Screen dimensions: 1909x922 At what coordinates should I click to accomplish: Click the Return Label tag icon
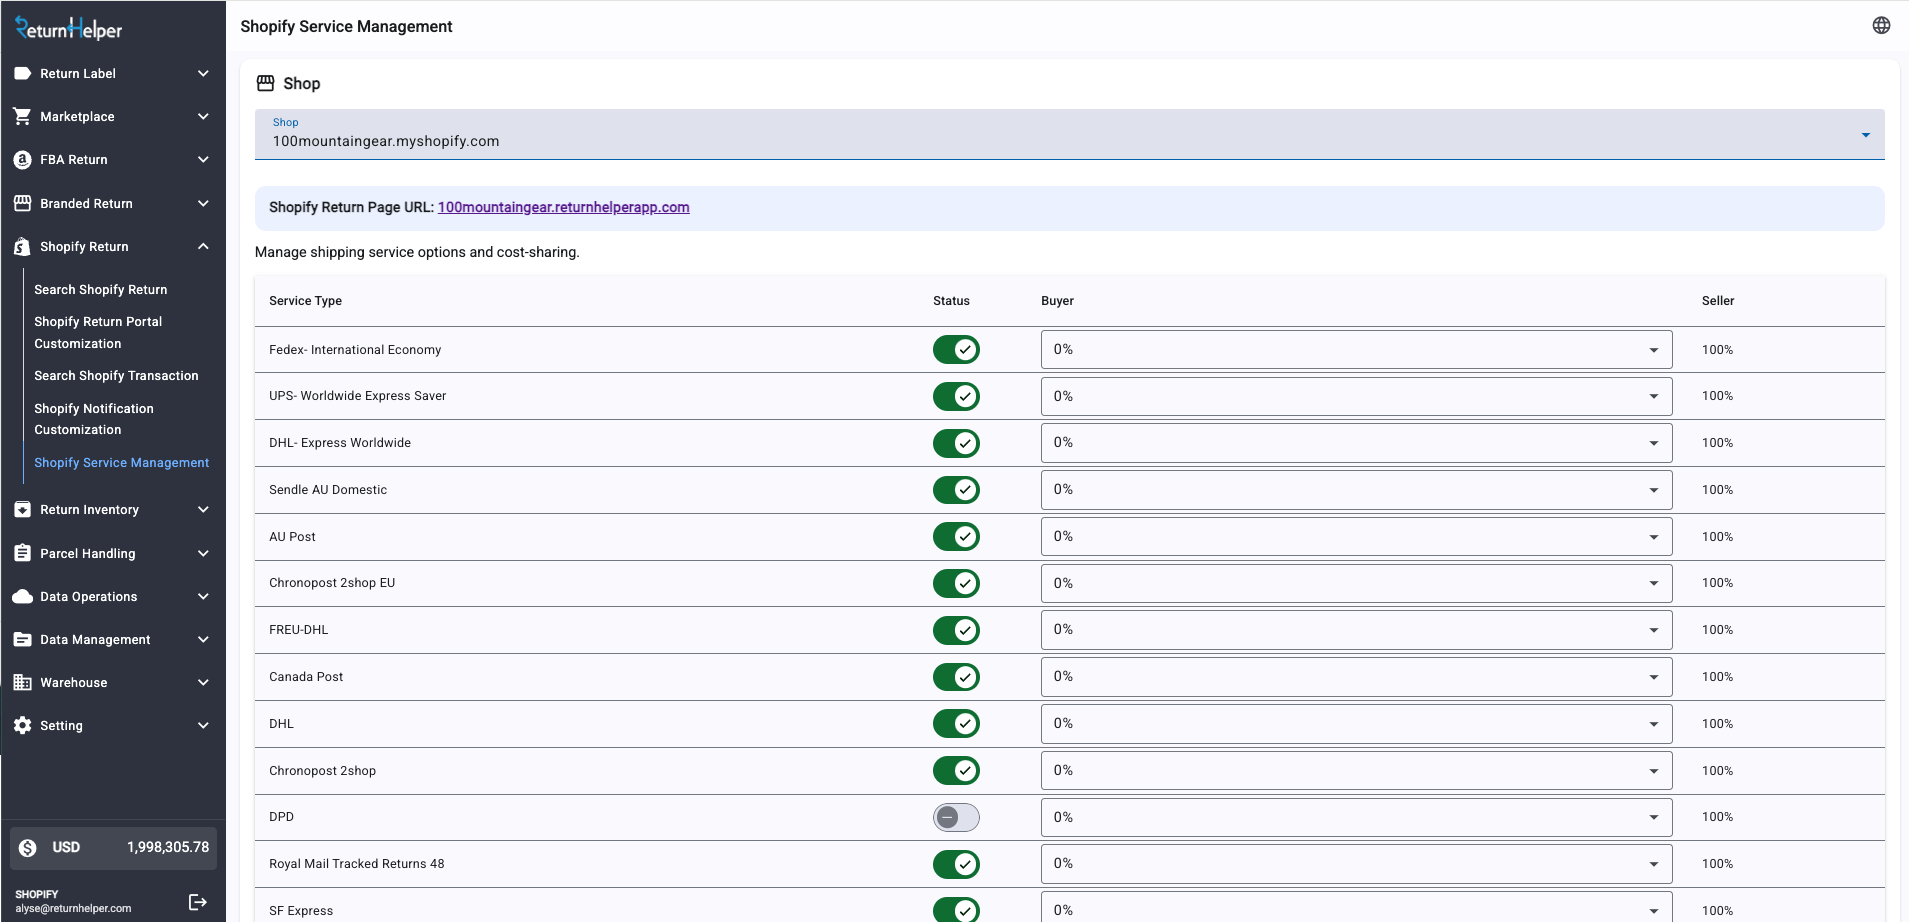[x=22, y=74]
